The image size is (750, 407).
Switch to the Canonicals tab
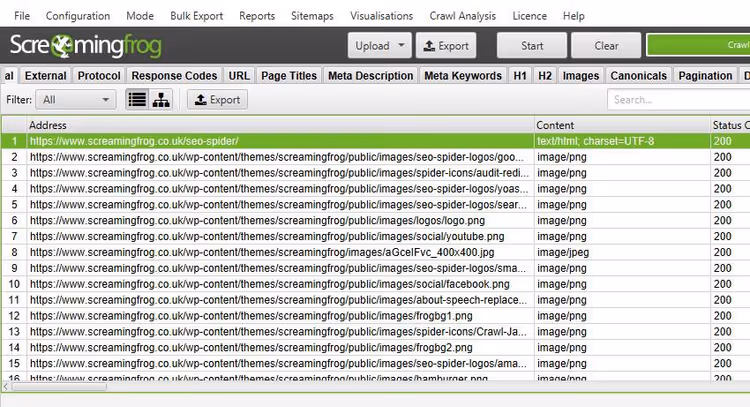click(639, 76)
